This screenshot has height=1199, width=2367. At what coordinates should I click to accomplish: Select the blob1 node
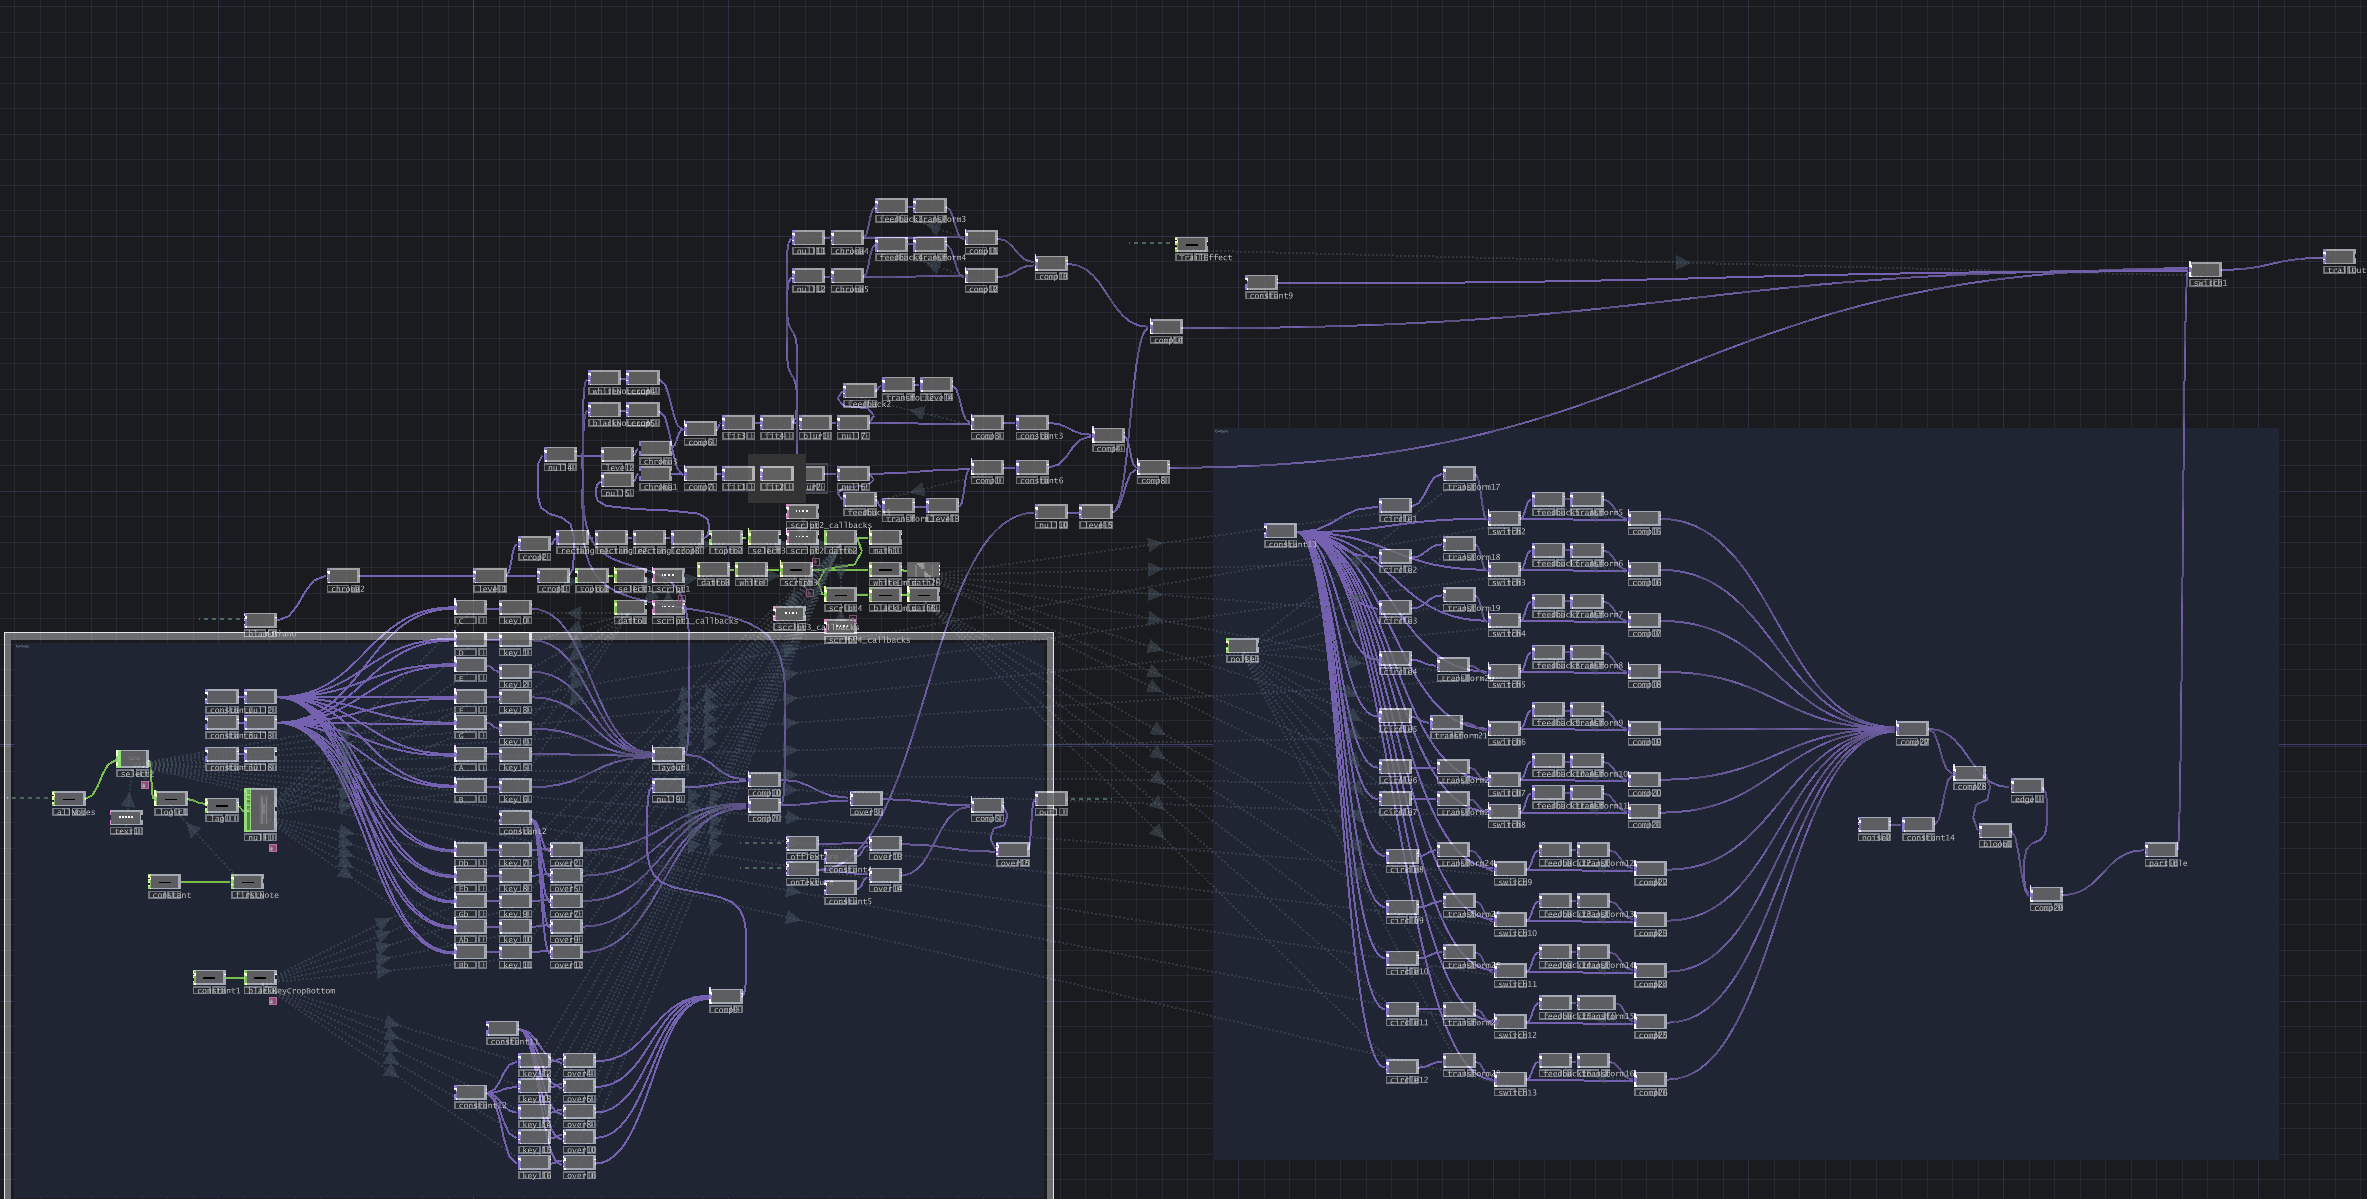1996,828
